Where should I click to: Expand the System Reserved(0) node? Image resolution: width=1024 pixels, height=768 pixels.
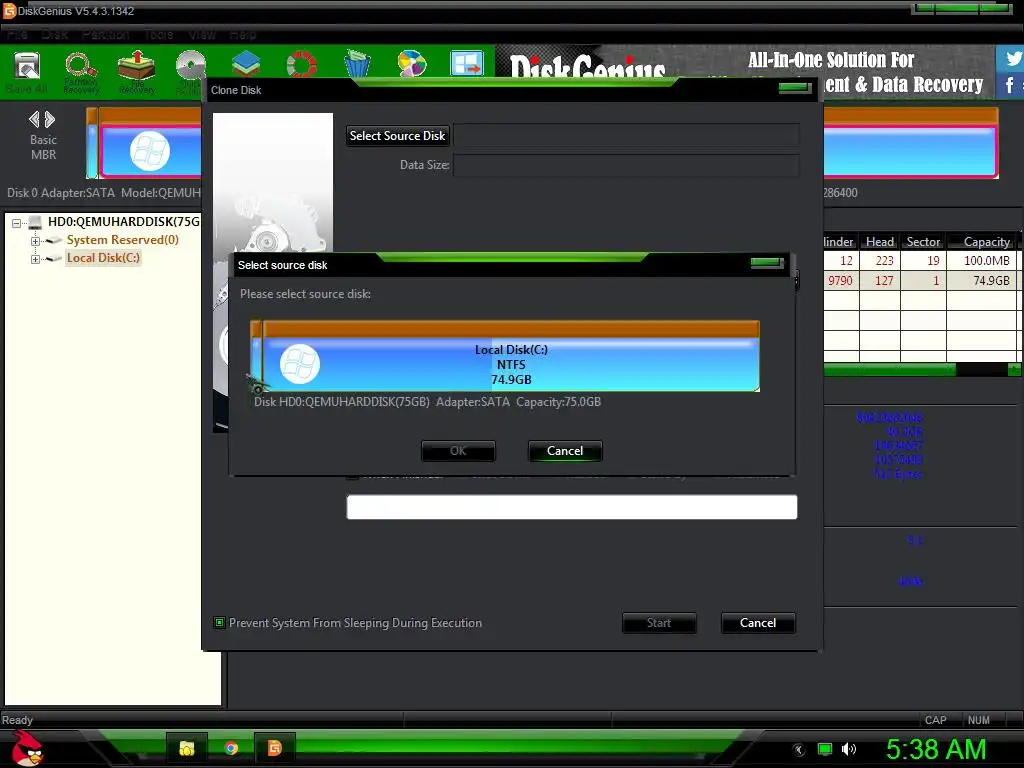pos(35,241)
